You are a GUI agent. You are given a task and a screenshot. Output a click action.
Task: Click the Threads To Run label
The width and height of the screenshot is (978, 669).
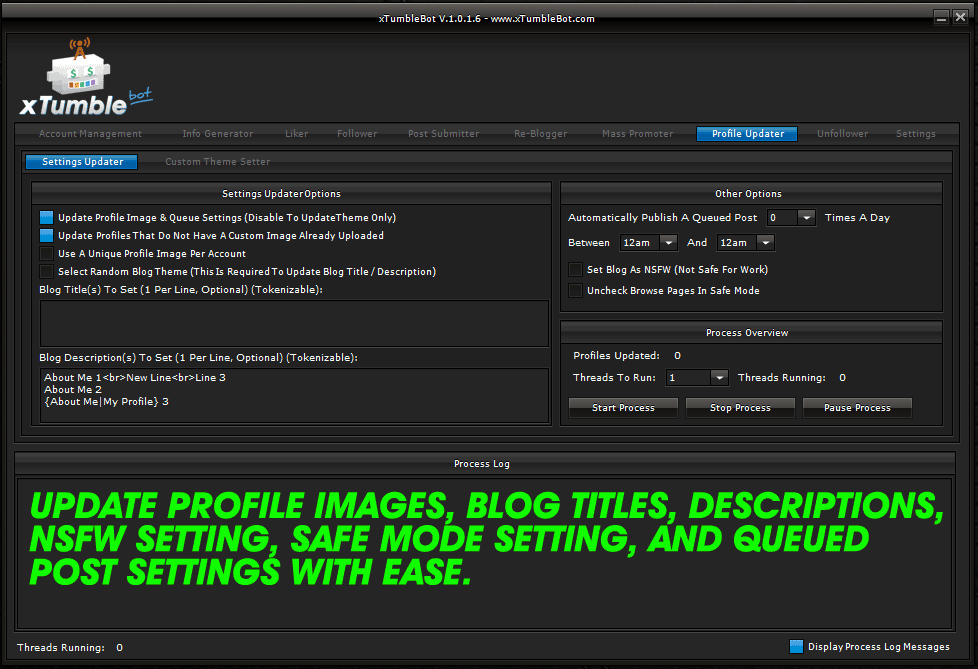[x=614, y=377]
